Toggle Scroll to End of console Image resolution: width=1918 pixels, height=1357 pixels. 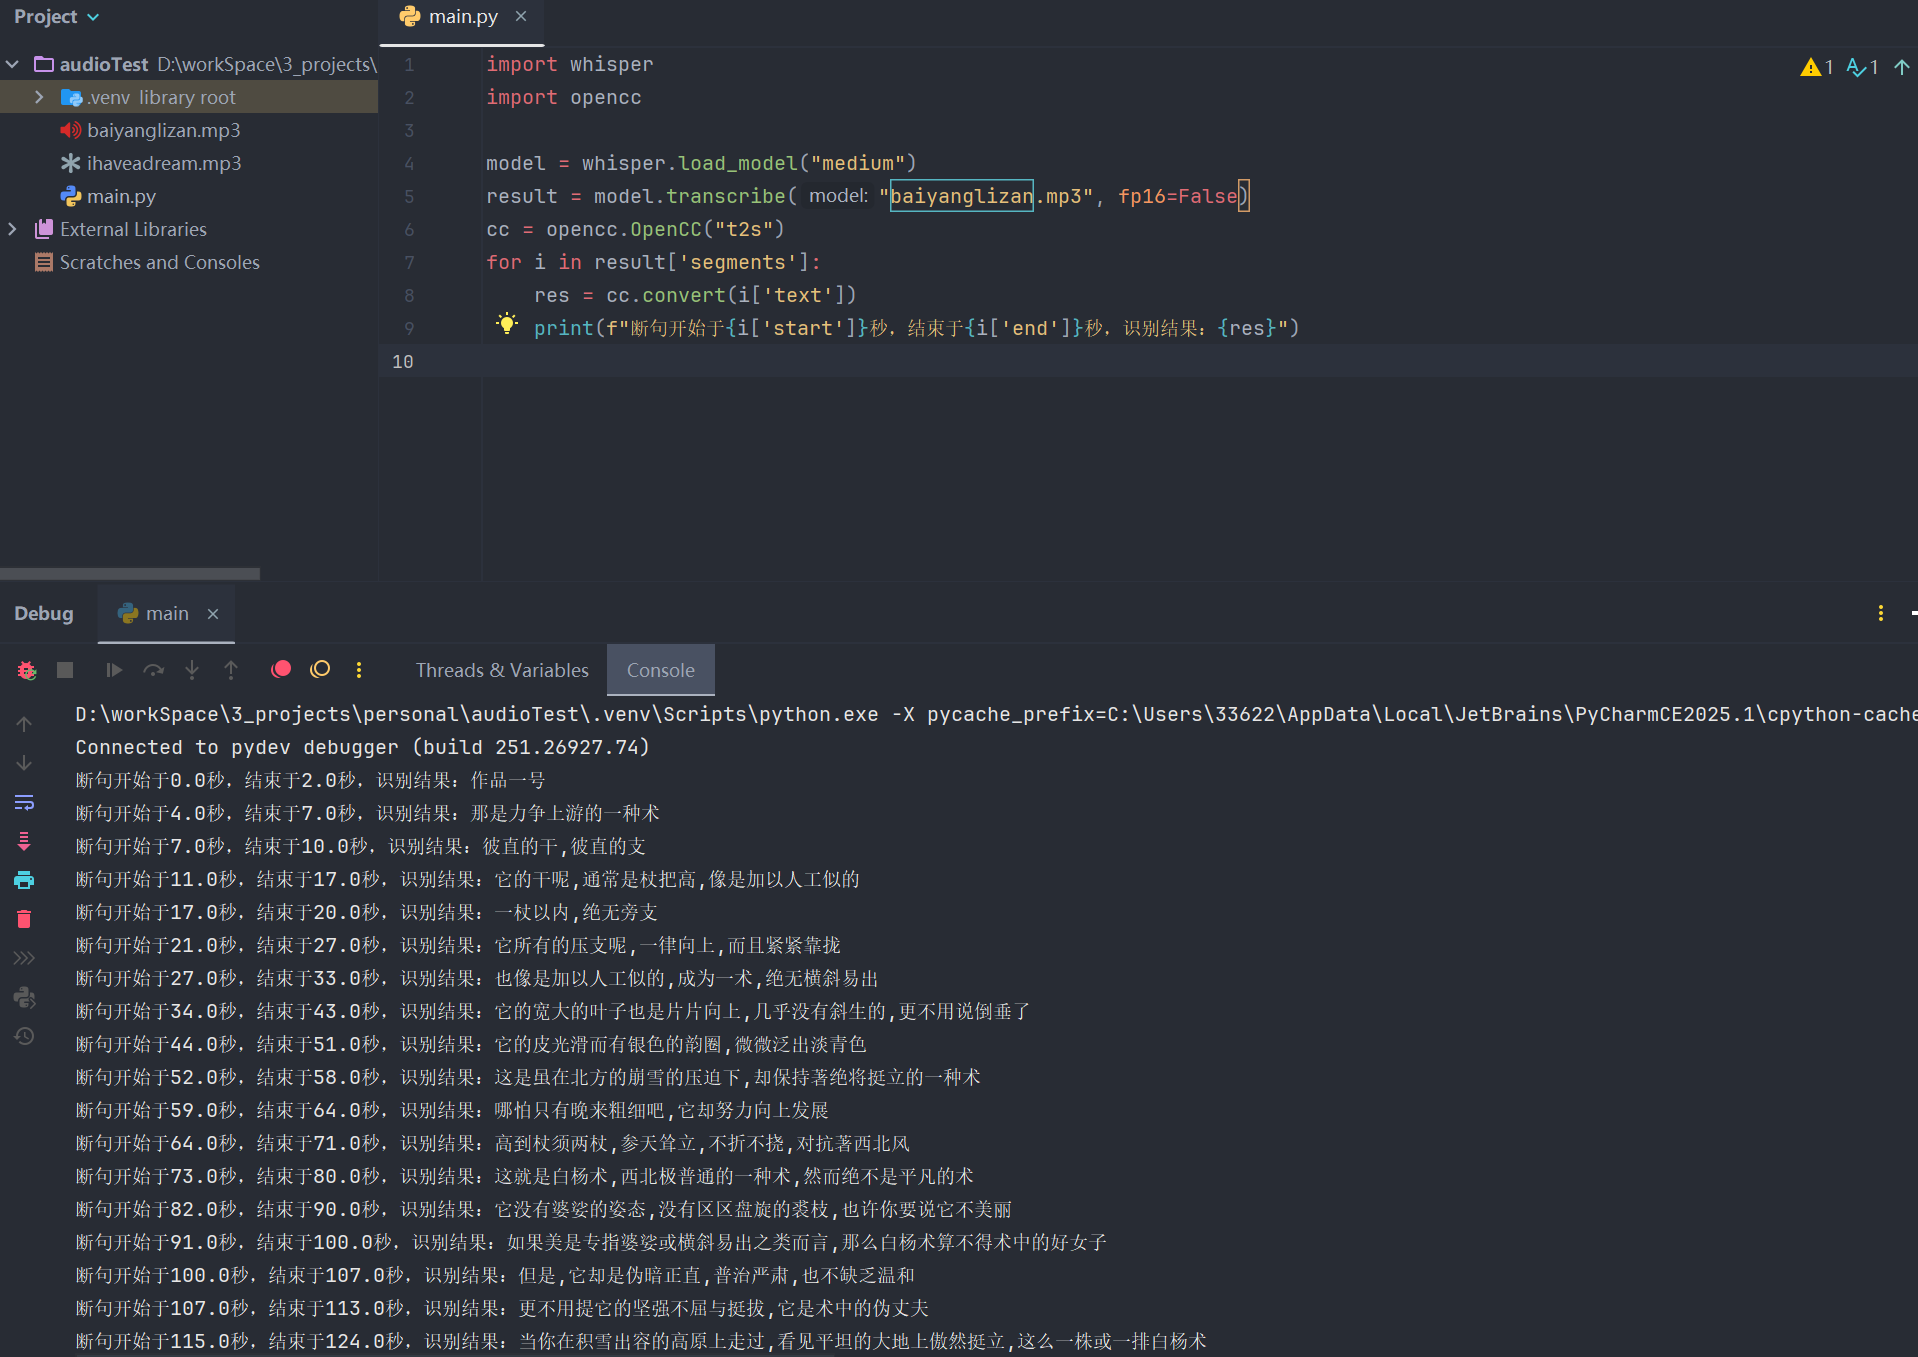click(24, 841)
